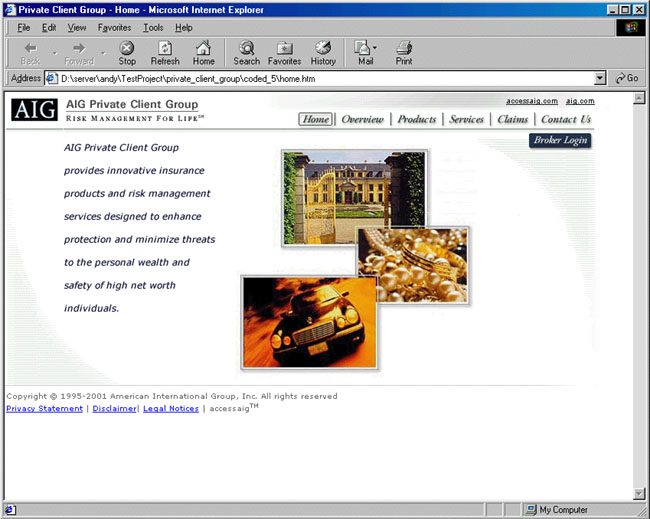Screen dimensions: 650x519
Task: Print the page using Print icon
Action: pyautogui.click(x=404, y=53)
